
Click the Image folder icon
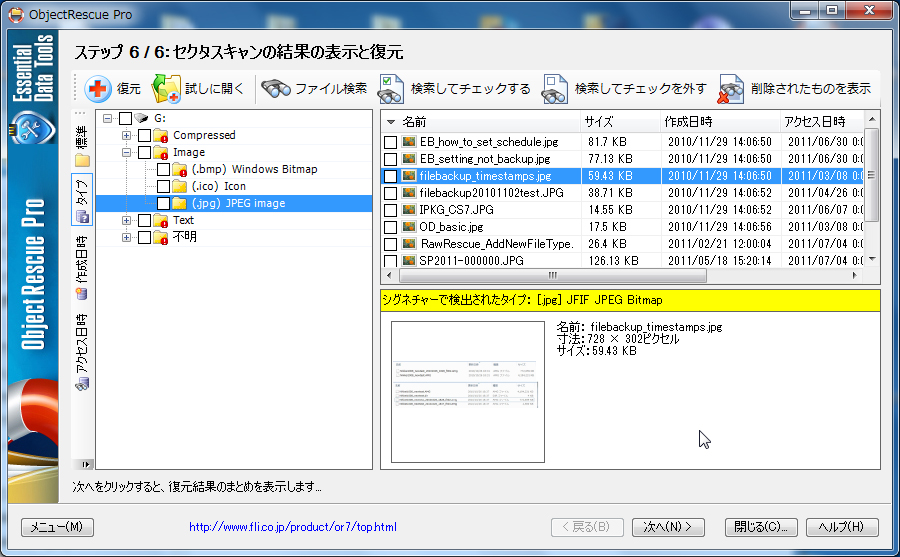160,153
